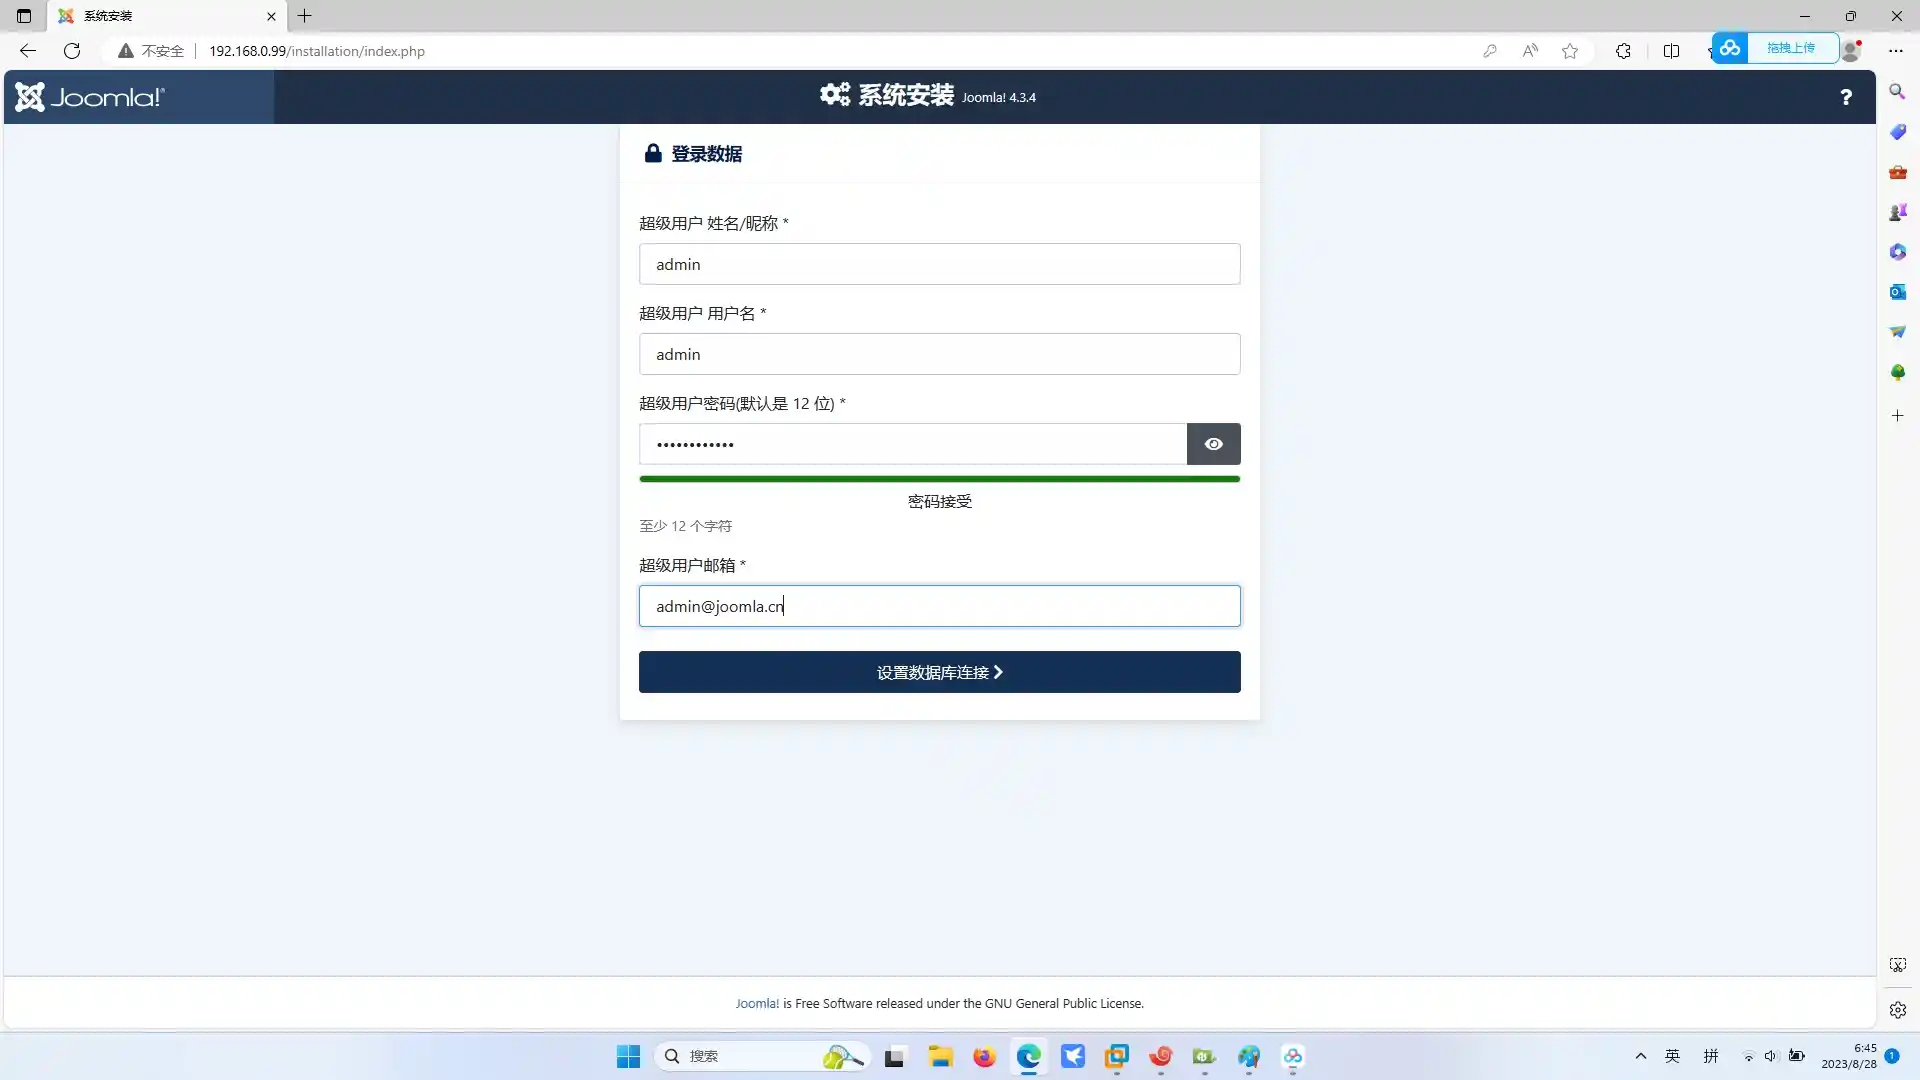This screenshot has width=1920, height=1080.
Task: Refresh the browser page
Action: [x=72, y=51]
